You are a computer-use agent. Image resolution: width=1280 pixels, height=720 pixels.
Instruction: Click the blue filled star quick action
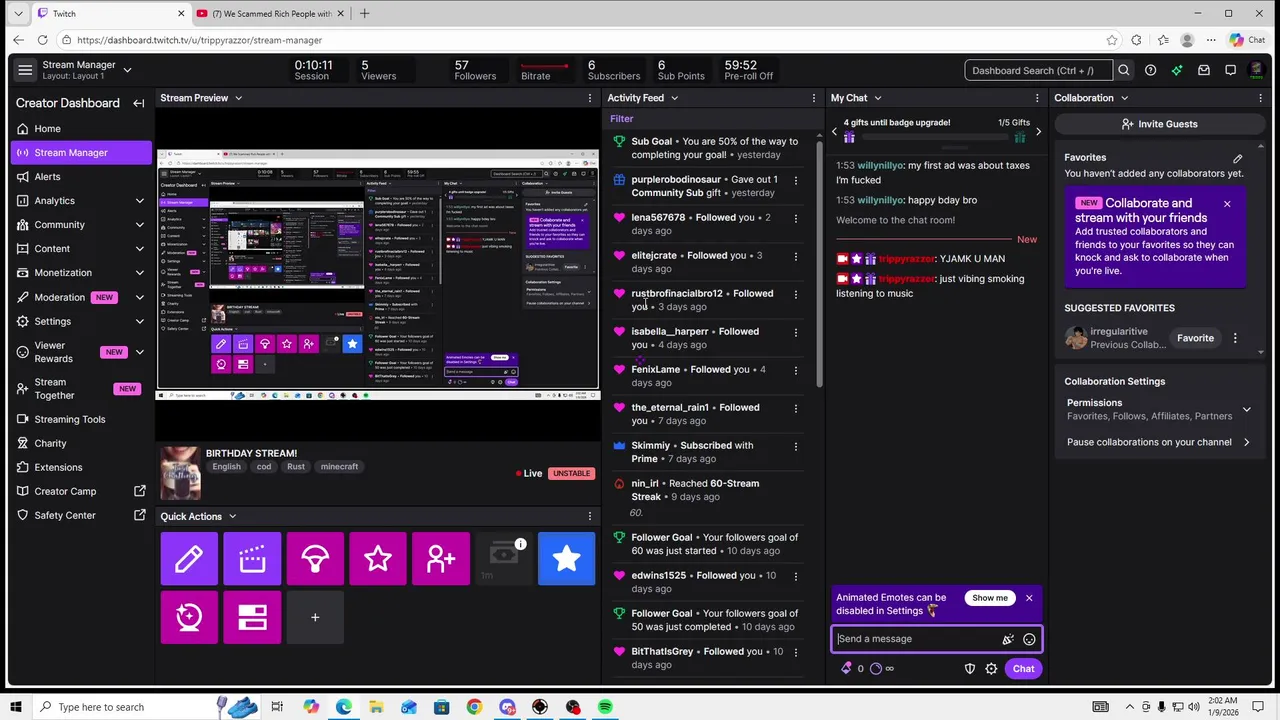point(566,559)
